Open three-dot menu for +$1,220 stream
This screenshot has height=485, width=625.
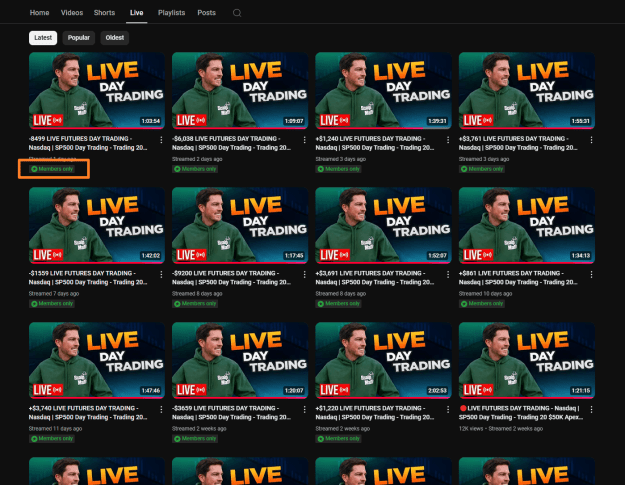click(448, 410)
